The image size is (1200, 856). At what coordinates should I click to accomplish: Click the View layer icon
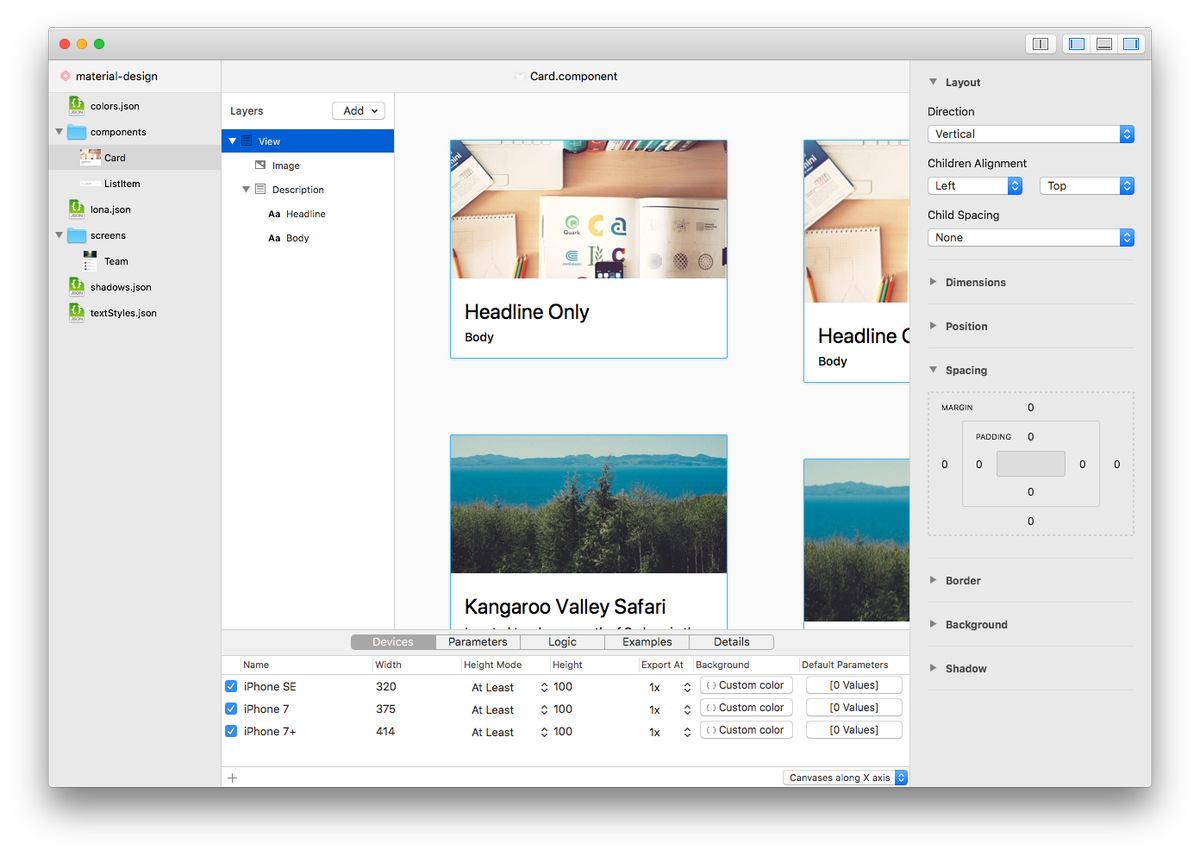pos(247,141)
